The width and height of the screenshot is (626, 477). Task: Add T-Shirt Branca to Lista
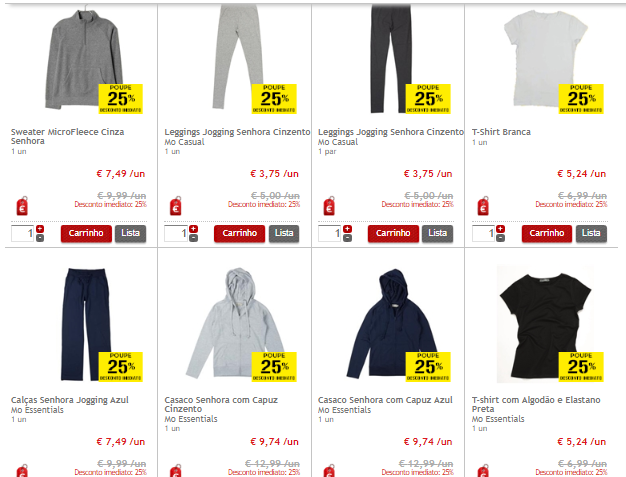click(591, 234)
